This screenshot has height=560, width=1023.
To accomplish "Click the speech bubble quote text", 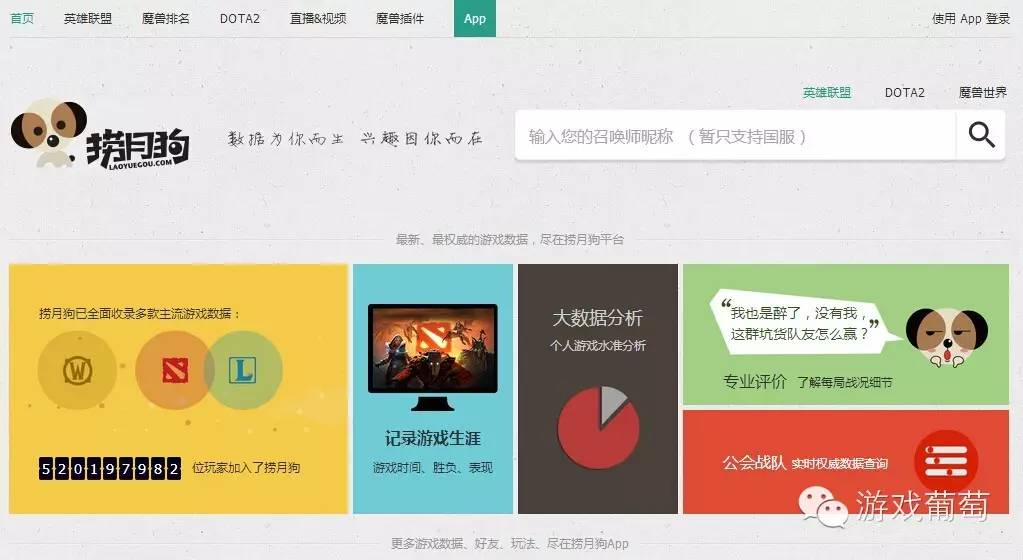I will coord(800,324).
